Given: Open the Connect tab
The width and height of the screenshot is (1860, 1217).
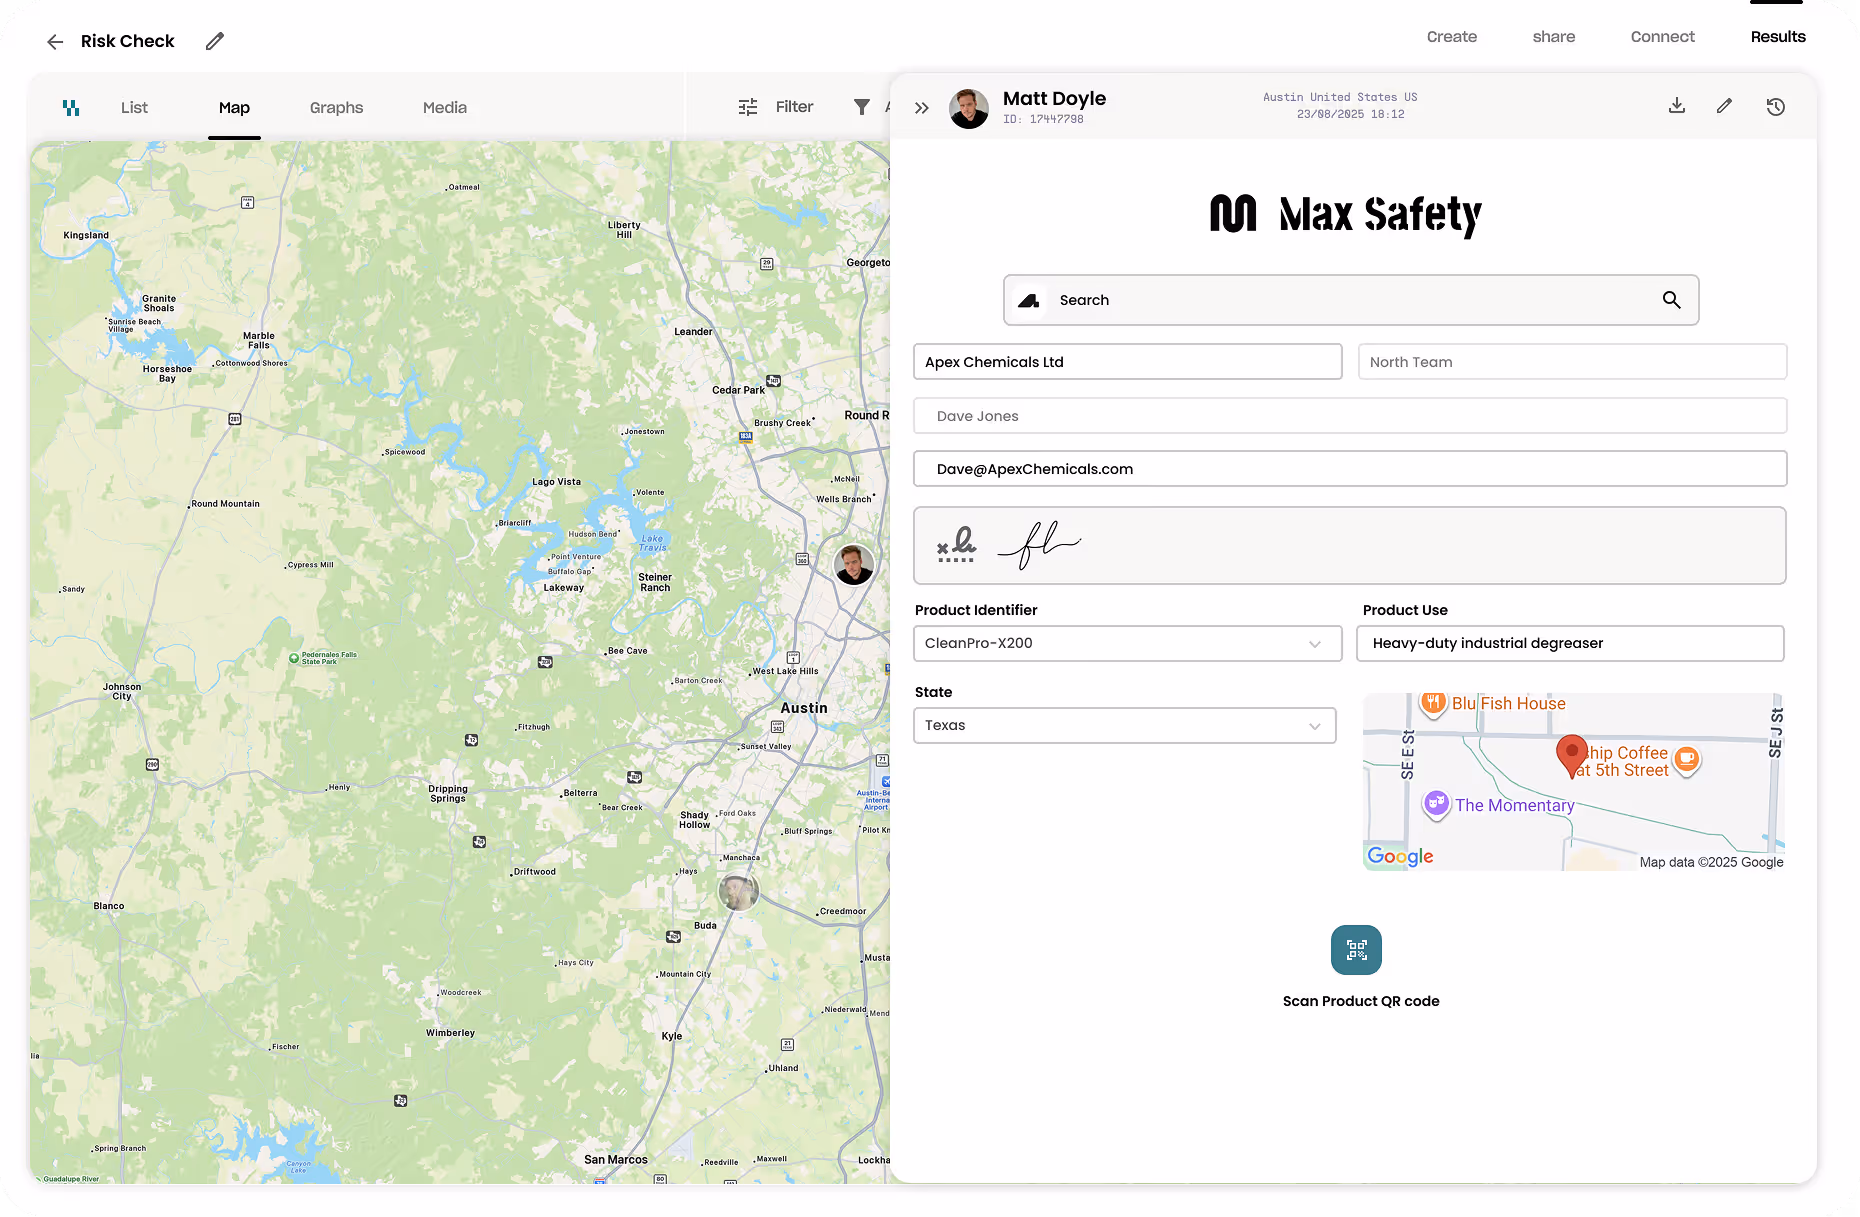Looking at the screenshot, I should (1662, 37).
